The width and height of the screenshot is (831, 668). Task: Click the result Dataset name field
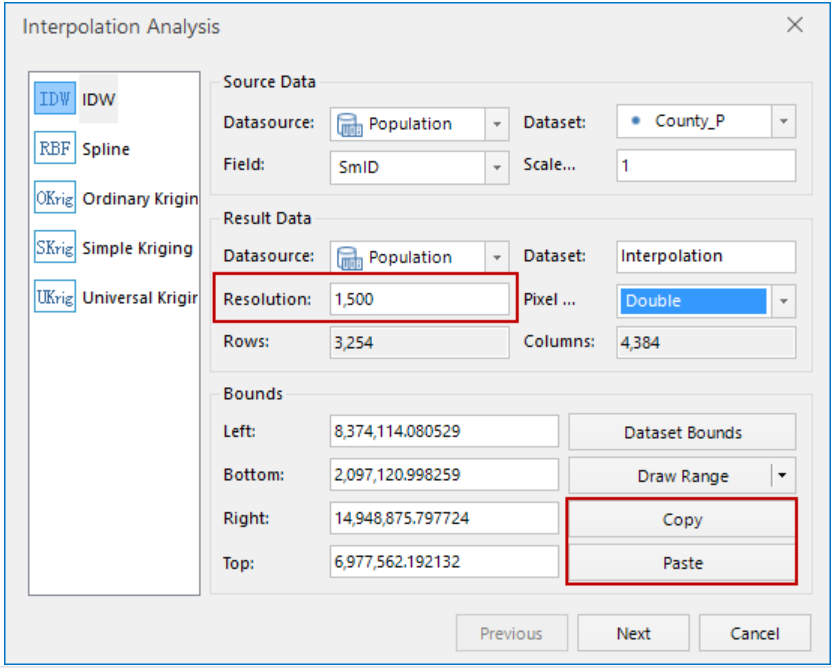click(706, 256)
